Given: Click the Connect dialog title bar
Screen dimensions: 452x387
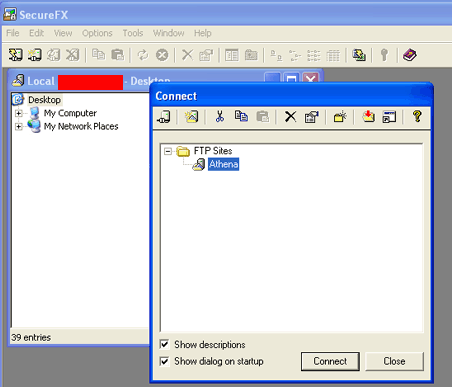Looking at the screenshot, I should tap(291, 96).
